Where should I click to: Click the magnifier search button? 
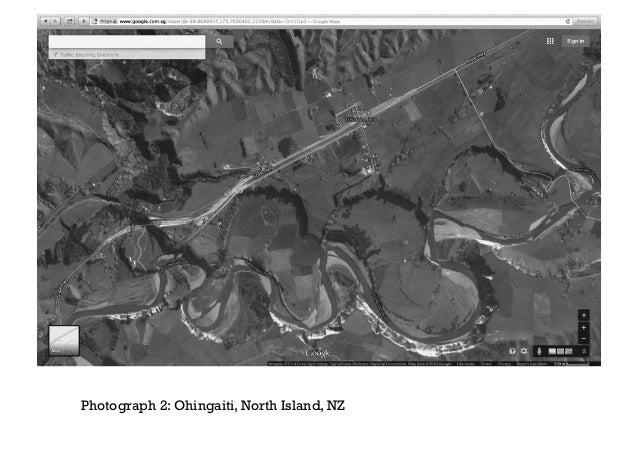coord(219,42)
